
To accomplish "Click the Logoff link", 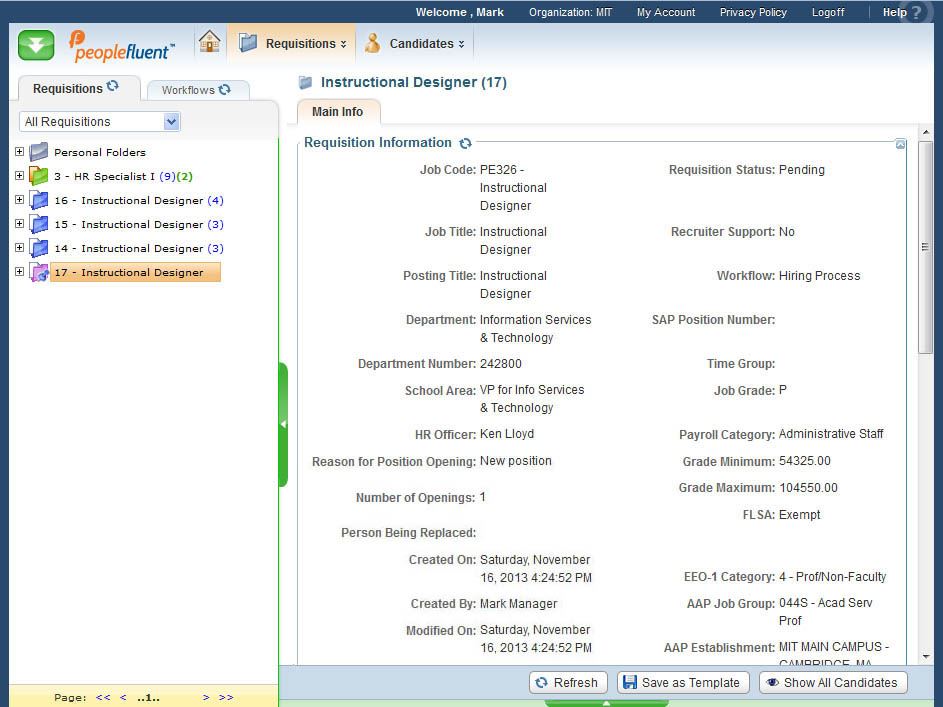I will click(x=827, y=13).
